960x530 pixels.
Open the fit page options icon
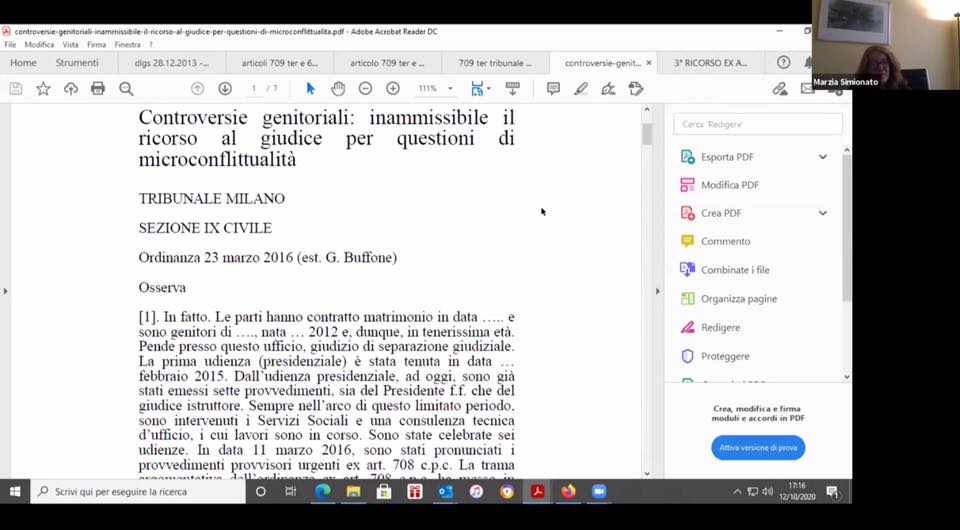tap(479, 89)
